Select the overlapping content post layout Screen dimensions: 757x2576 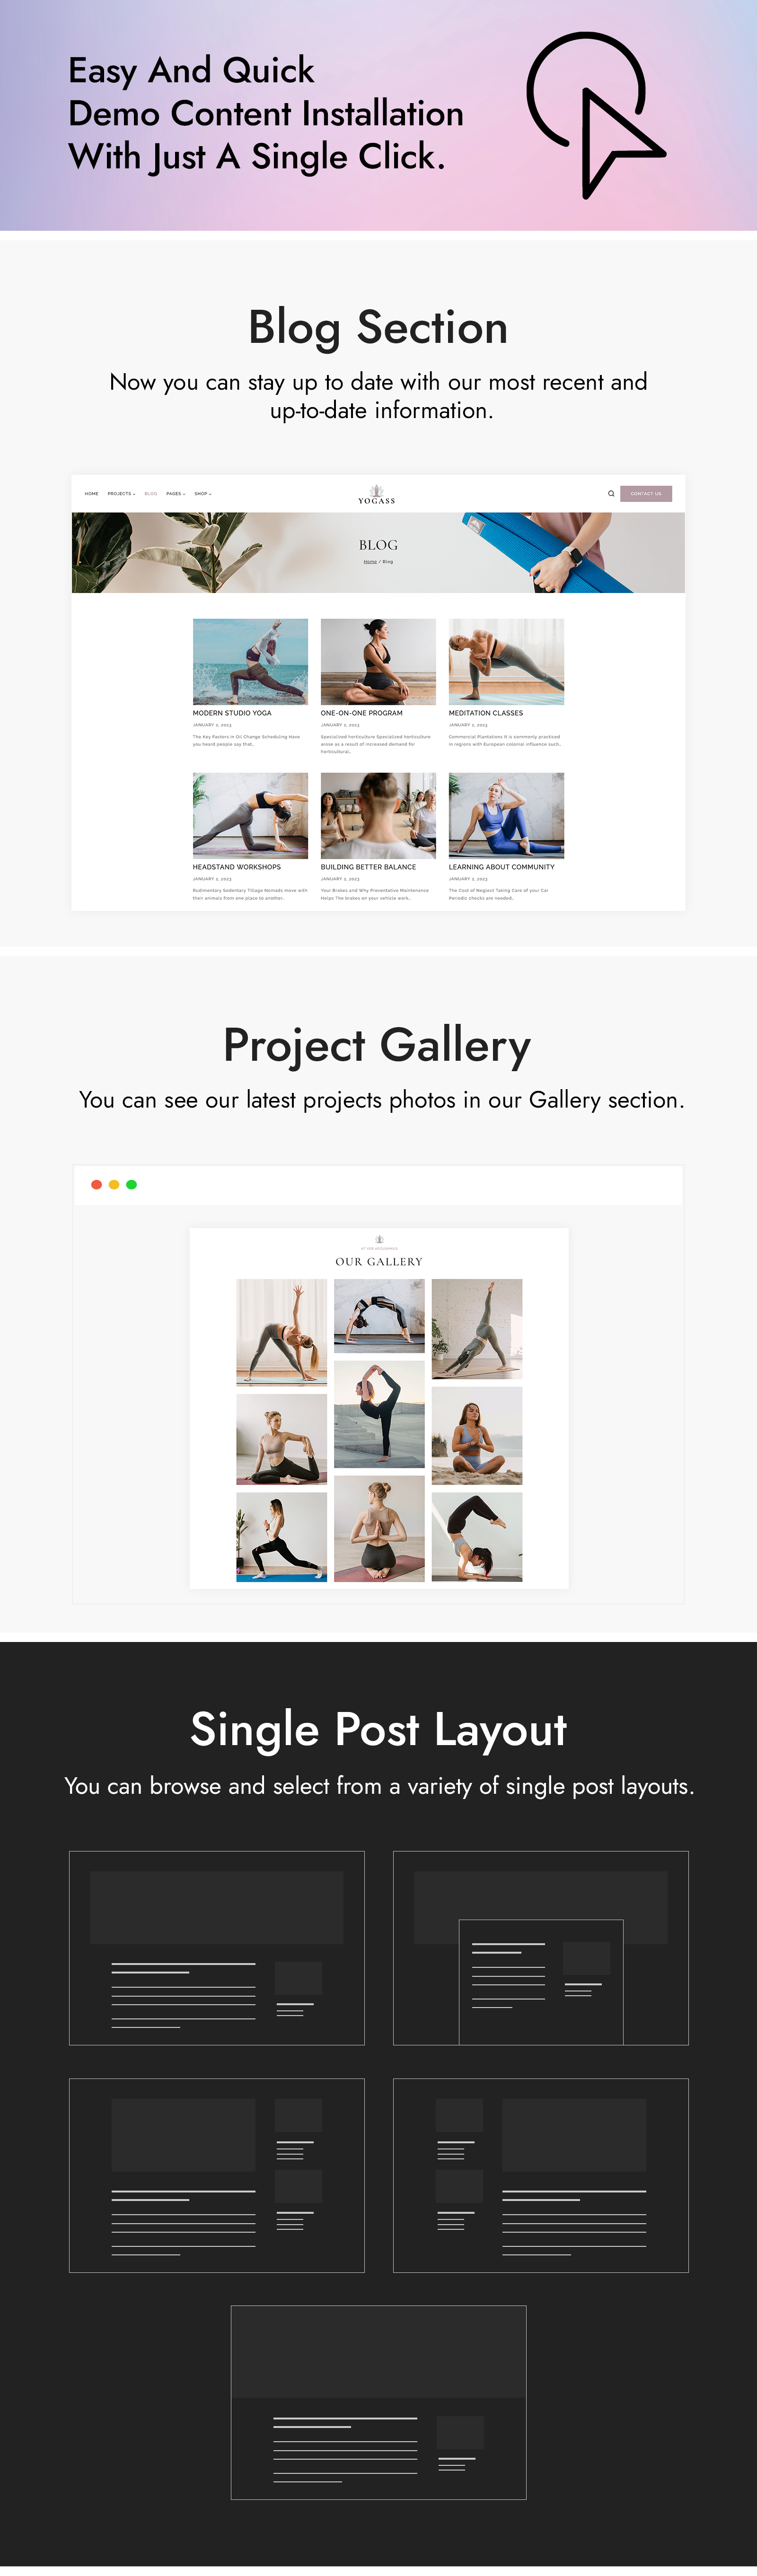click(x=540, y=1947)
